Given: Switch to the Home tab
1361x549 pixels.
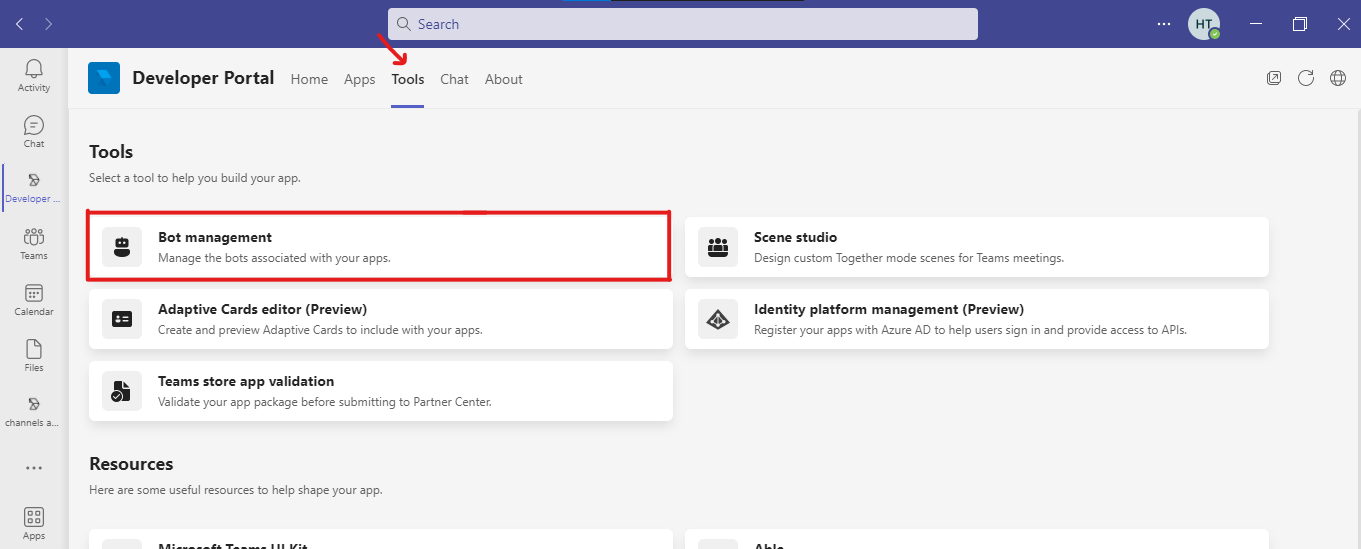Looking at the screenshot, I should tap(309, 79).
